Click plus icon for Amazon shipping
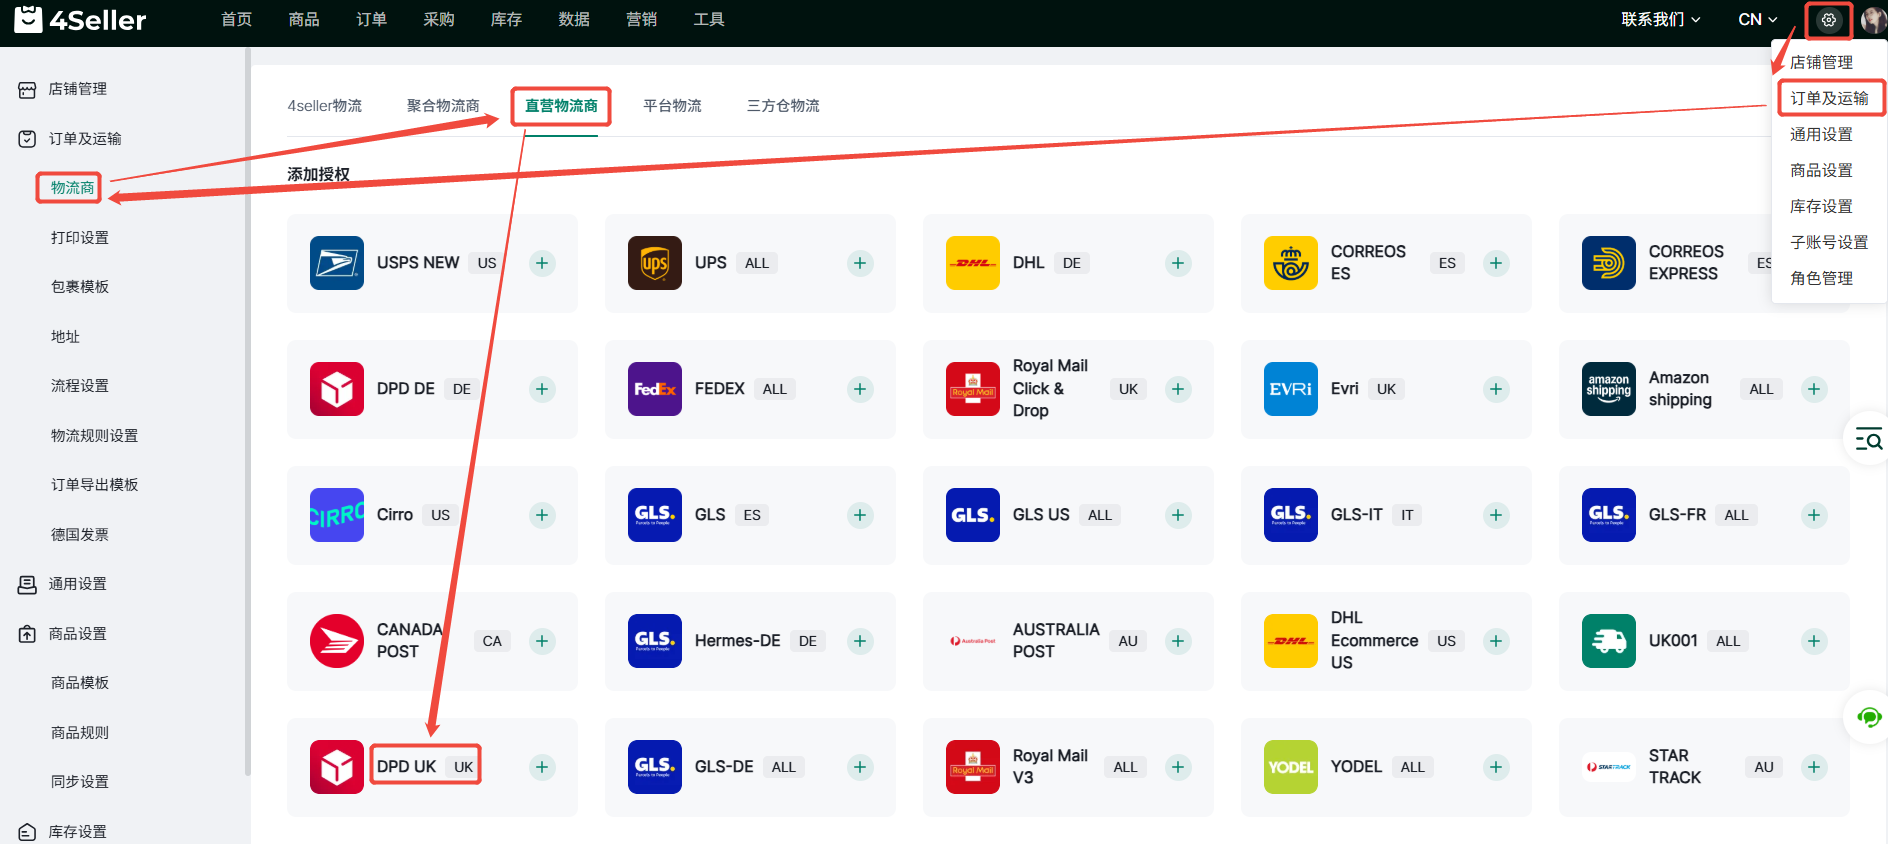 pos(1814,389)
